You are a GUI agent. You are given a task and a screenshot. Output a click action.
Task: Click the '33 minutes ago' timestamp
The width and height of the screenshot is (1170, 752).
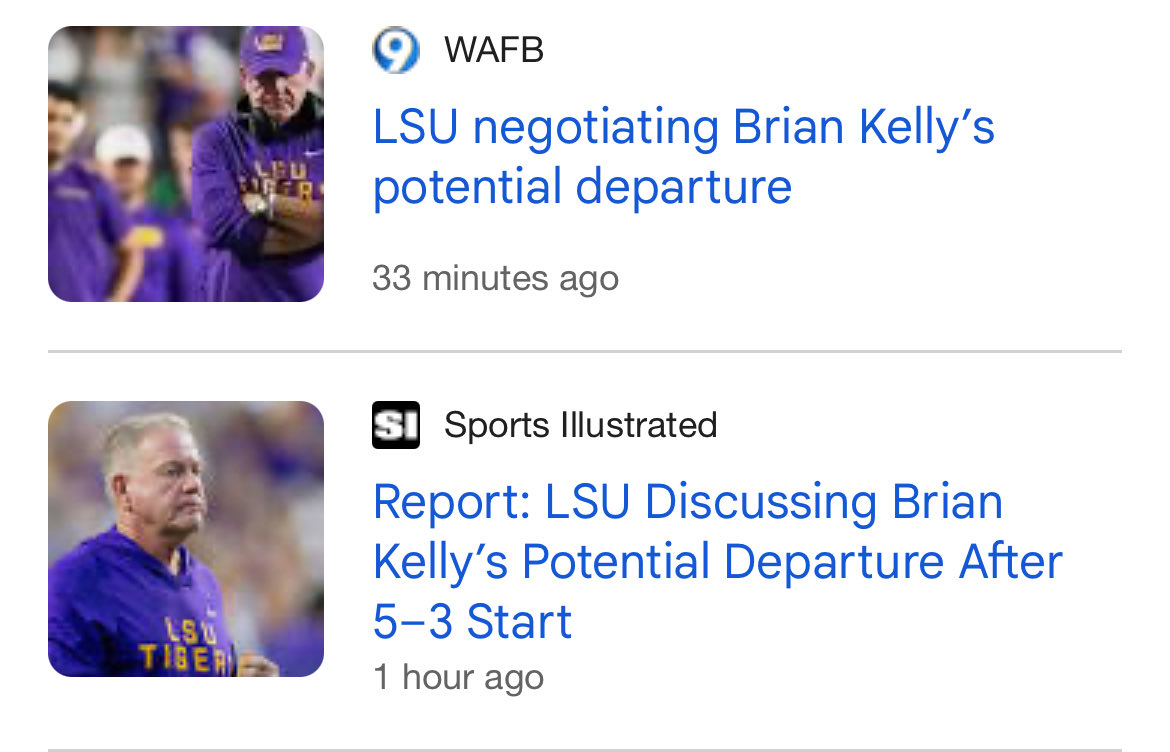tap(495, 279)
